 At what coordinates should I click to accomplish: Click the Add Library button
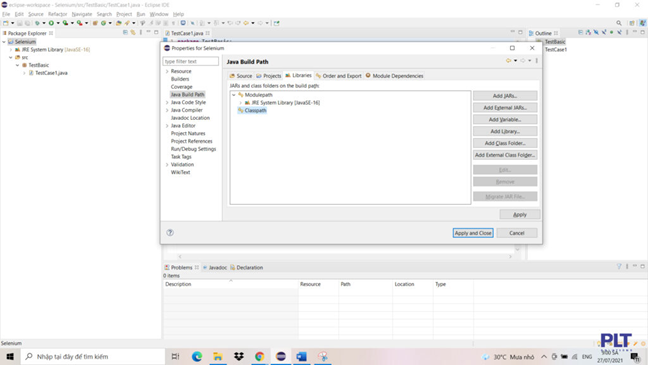pos(505,131)
